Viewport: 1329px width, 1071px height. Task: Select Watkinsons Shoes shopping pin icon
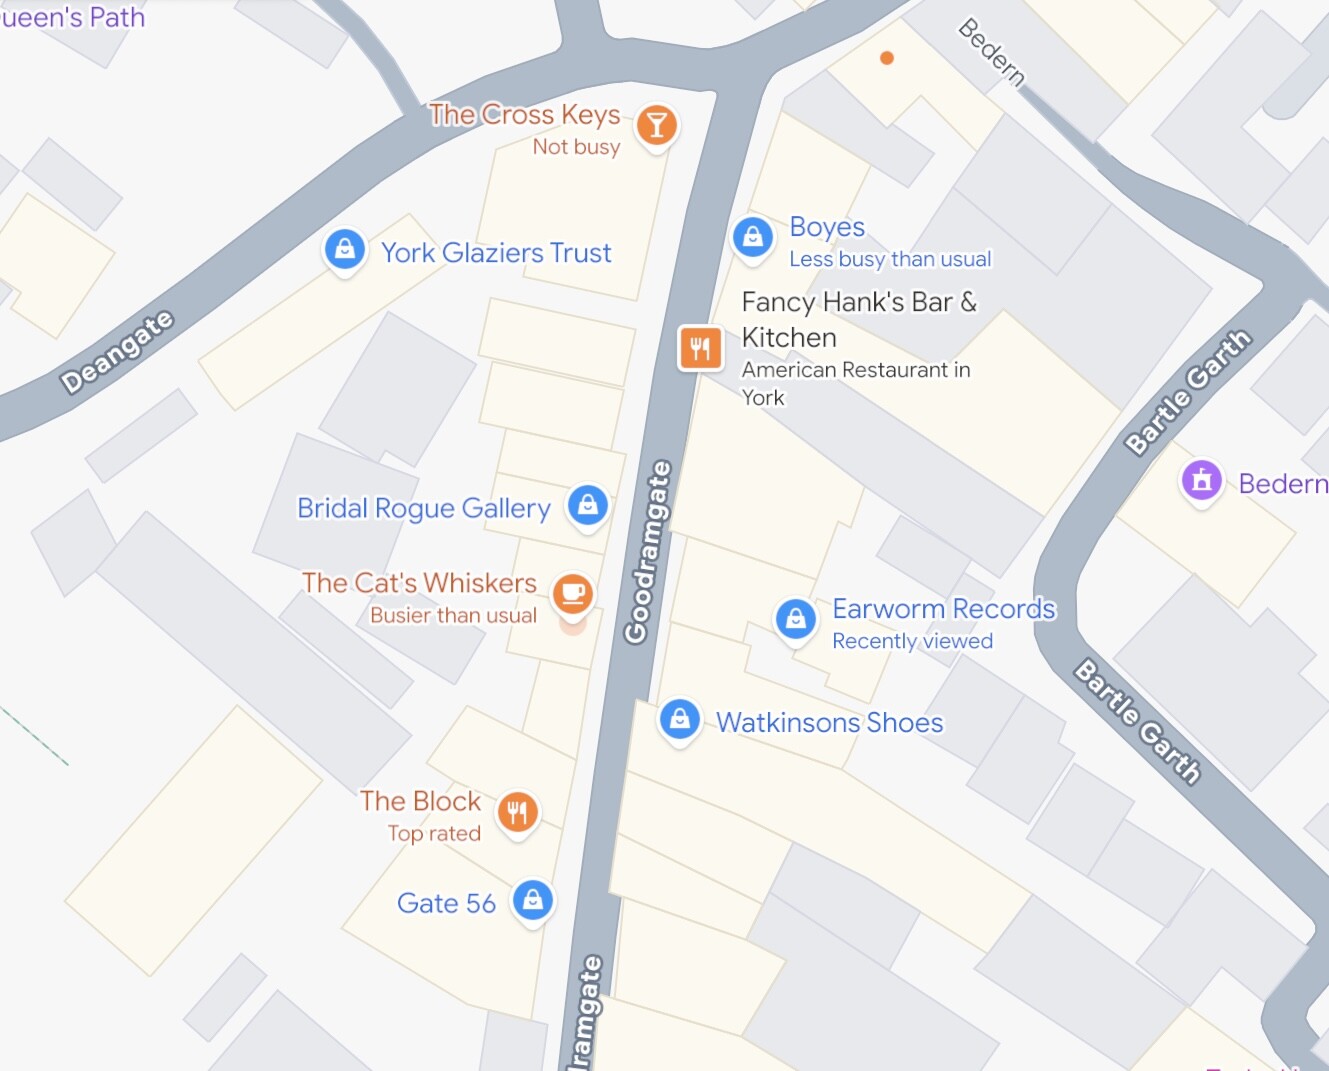[680, 719]
